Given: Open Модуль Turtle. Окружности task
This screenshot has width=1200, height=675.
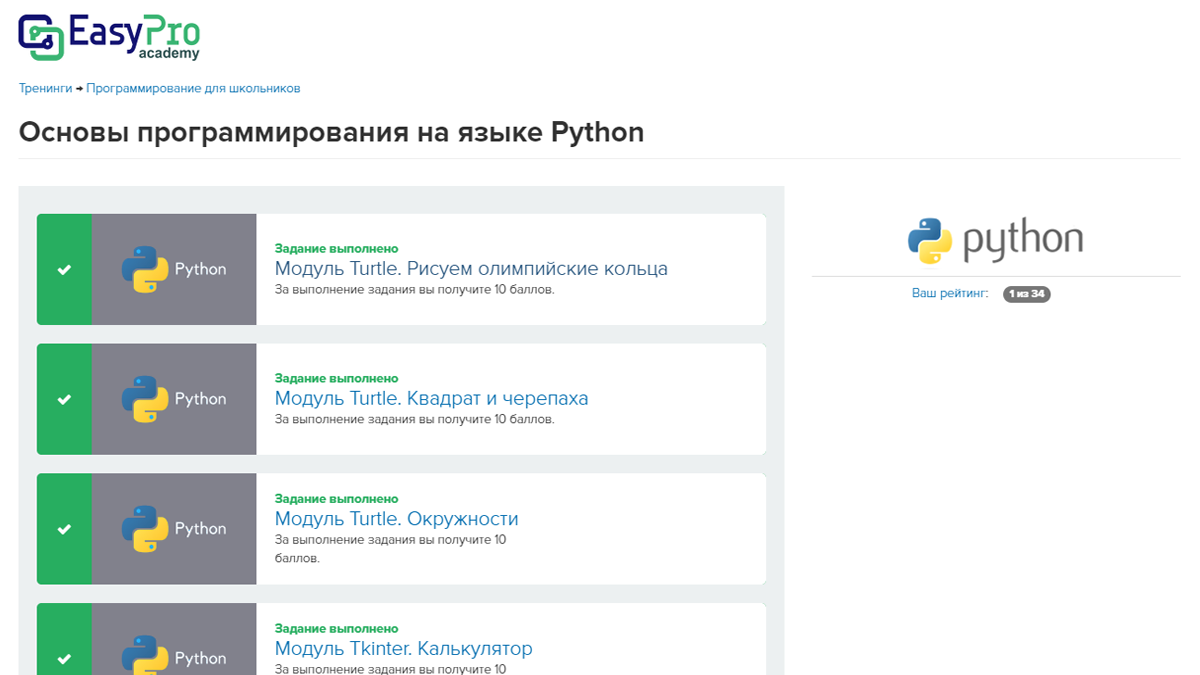Looking at the screenshot, I should pos(396,518).
